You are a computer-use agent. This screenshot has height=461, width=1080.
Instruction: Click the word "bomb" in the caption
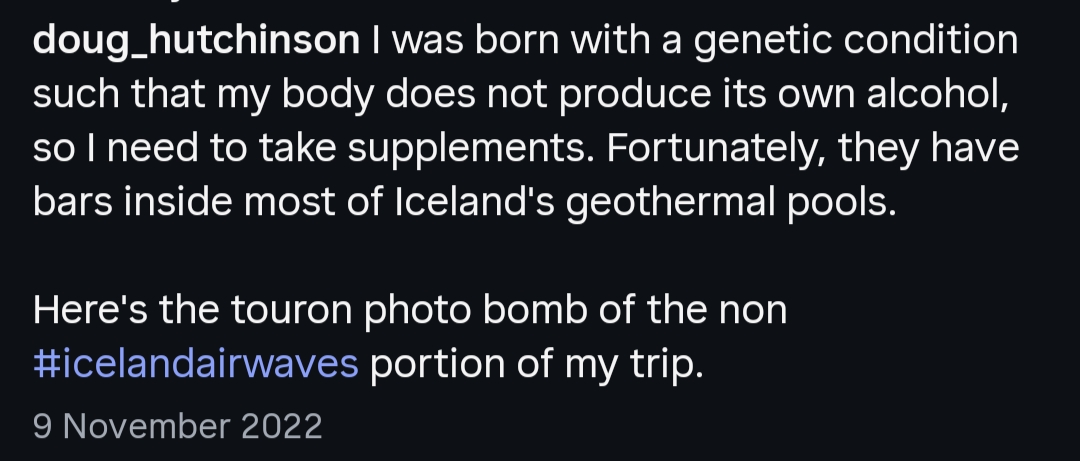pyautogui.click(x=536, y=310)
